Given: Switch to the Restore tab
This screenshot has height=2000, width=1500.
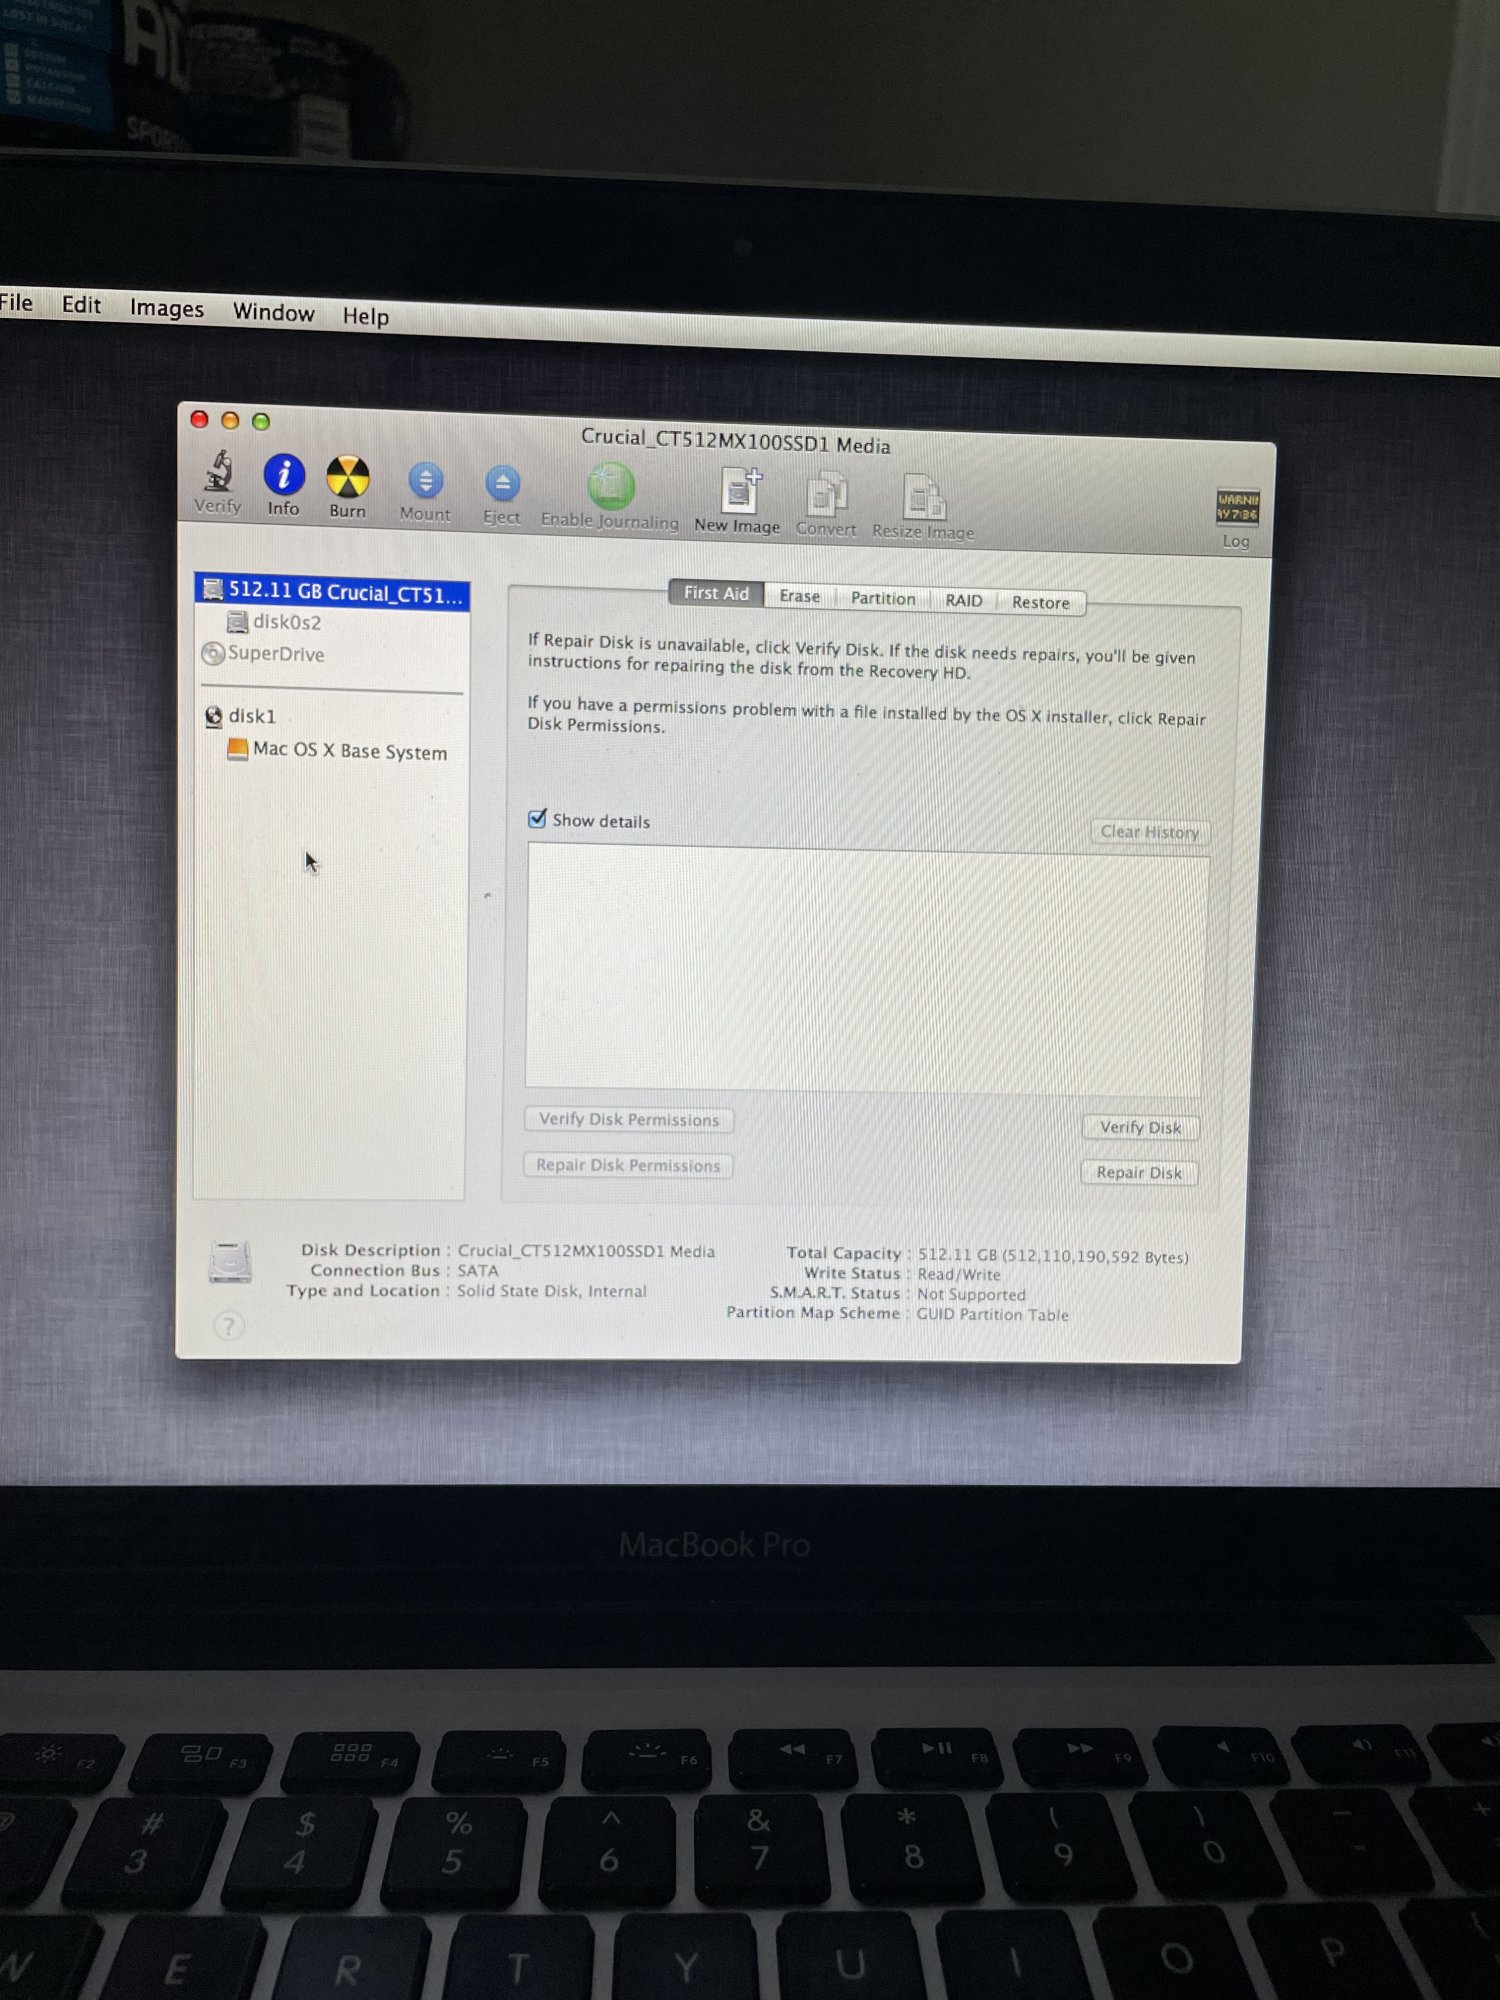Looking at the screenshot, I should tap(1041, 602).
